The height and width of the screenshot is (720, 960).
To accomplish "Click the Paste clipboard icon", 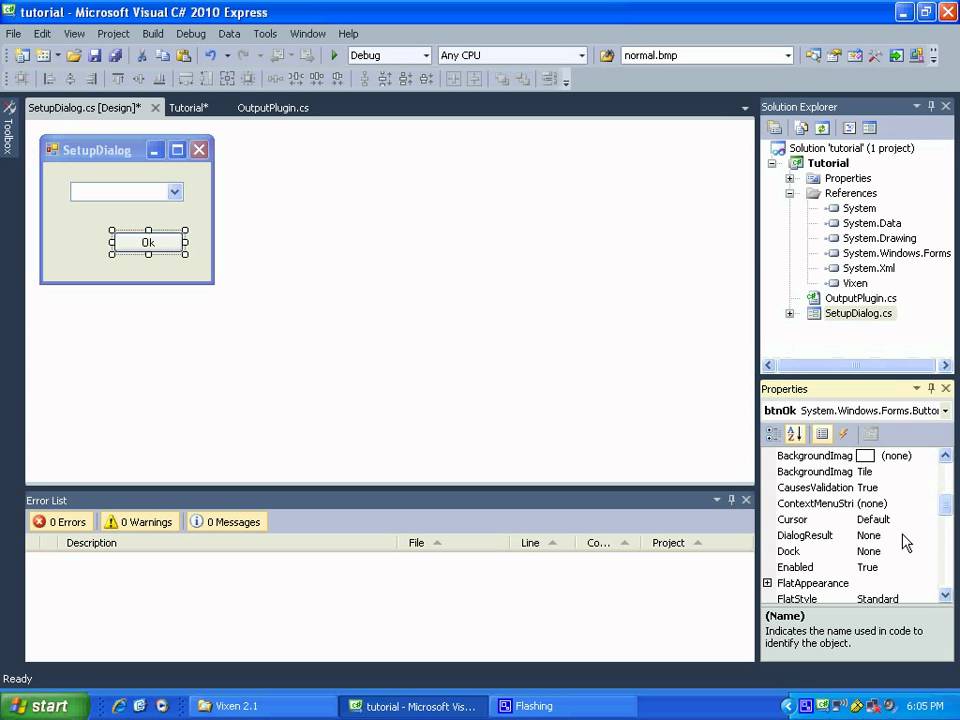I will [183, 56].
